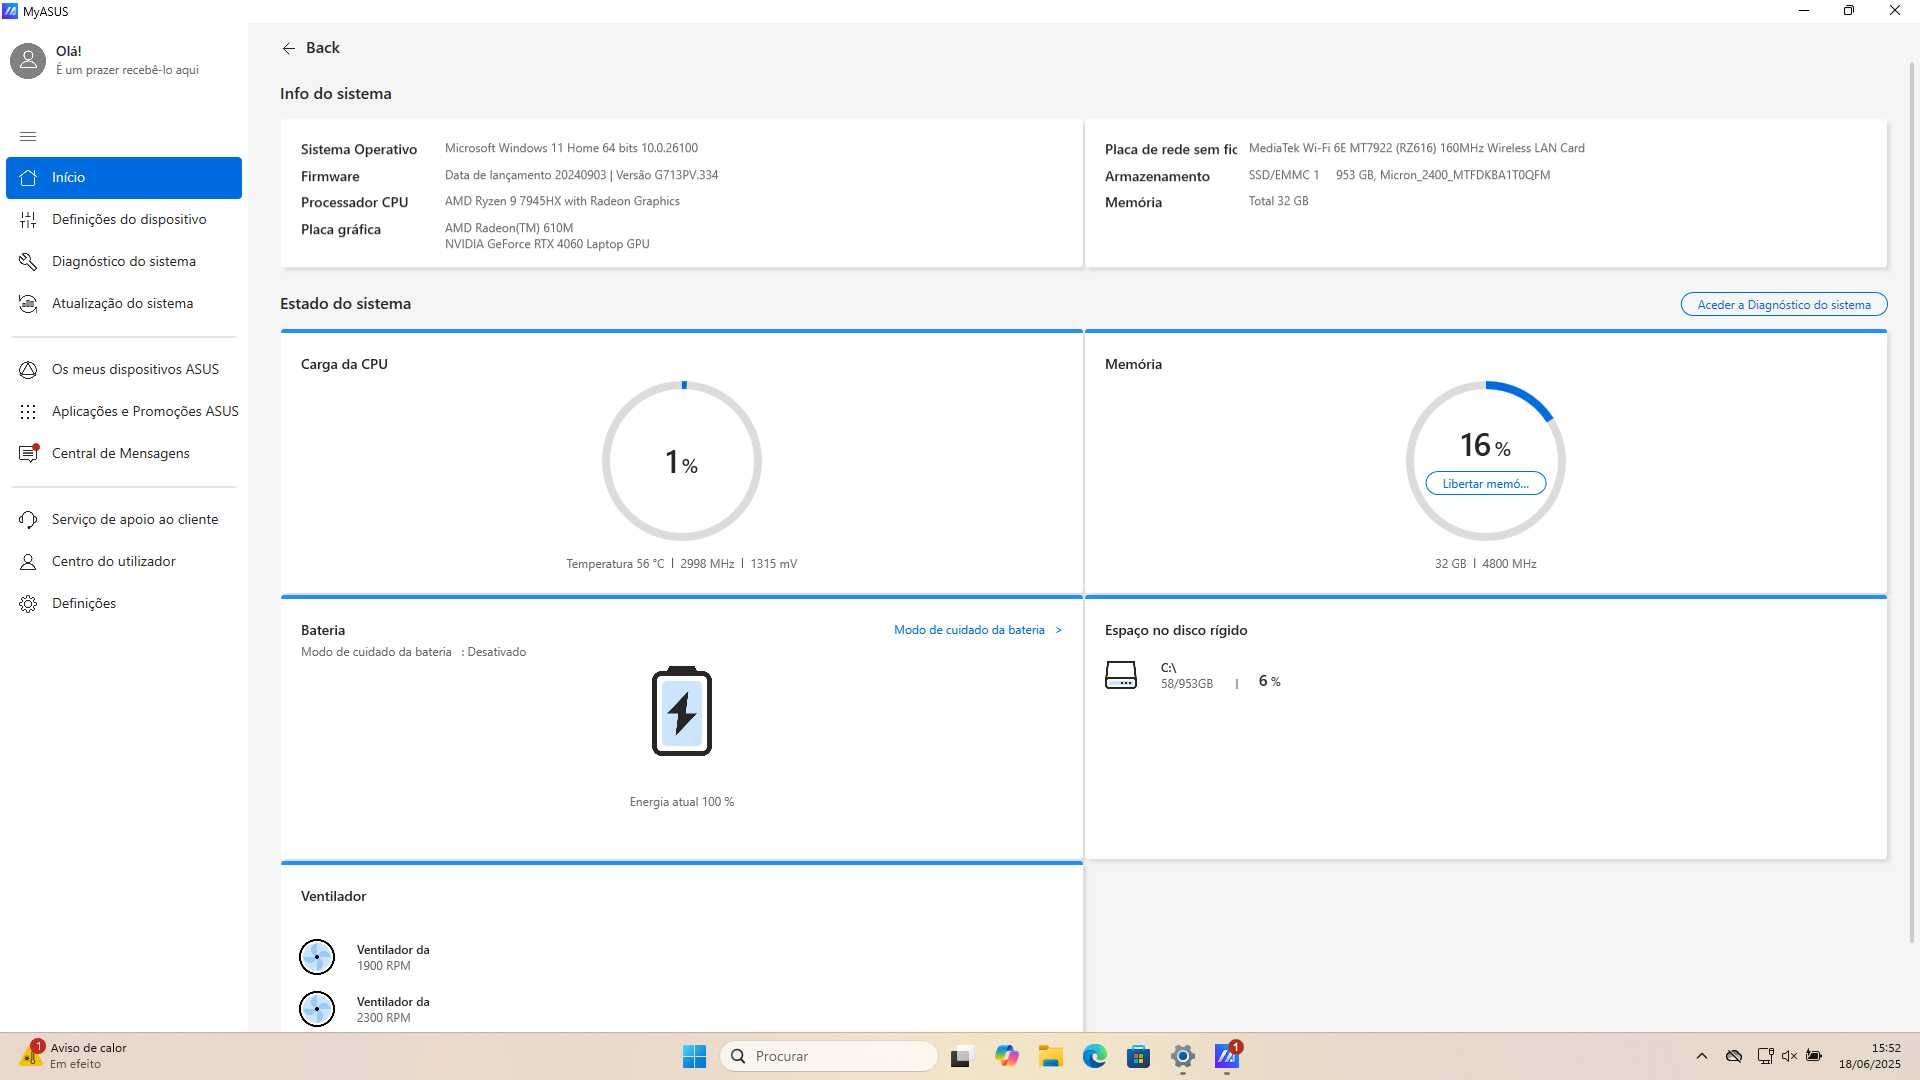Click the Libertar memória button

pos(1485,484)
